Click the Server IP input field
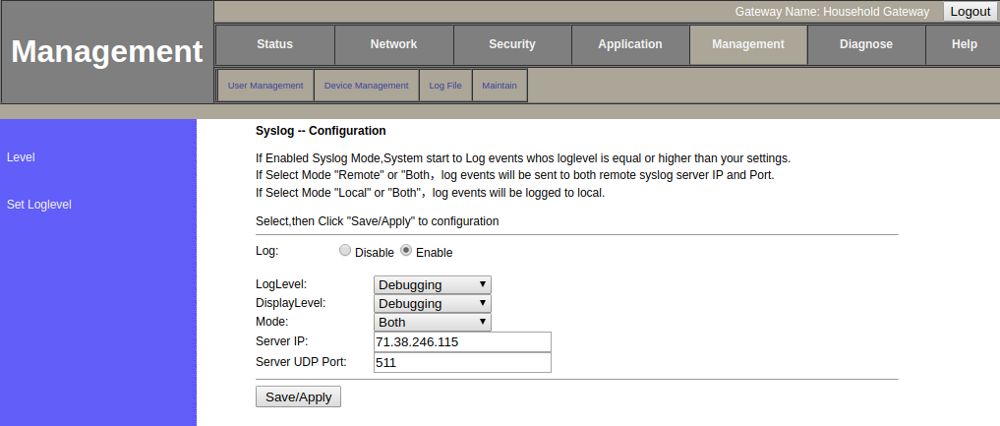 [462, 342]
